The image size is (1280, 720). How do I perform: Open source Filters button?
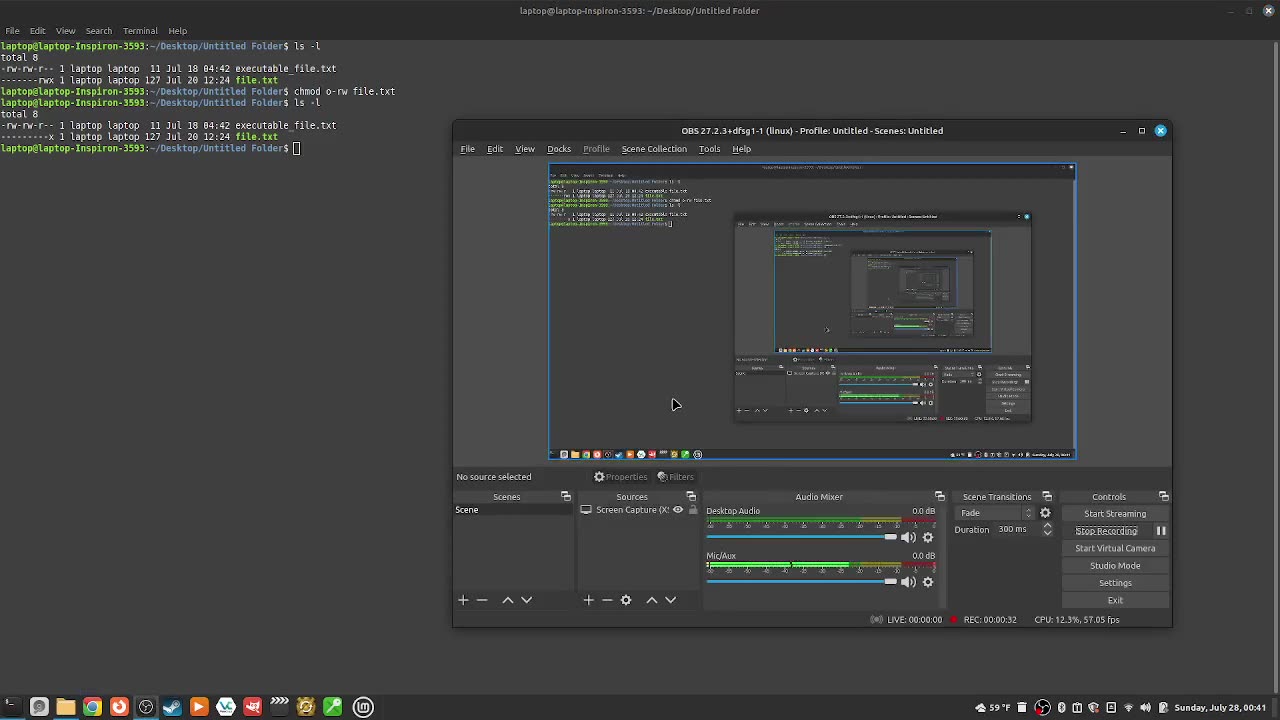[x=676, y=477]
